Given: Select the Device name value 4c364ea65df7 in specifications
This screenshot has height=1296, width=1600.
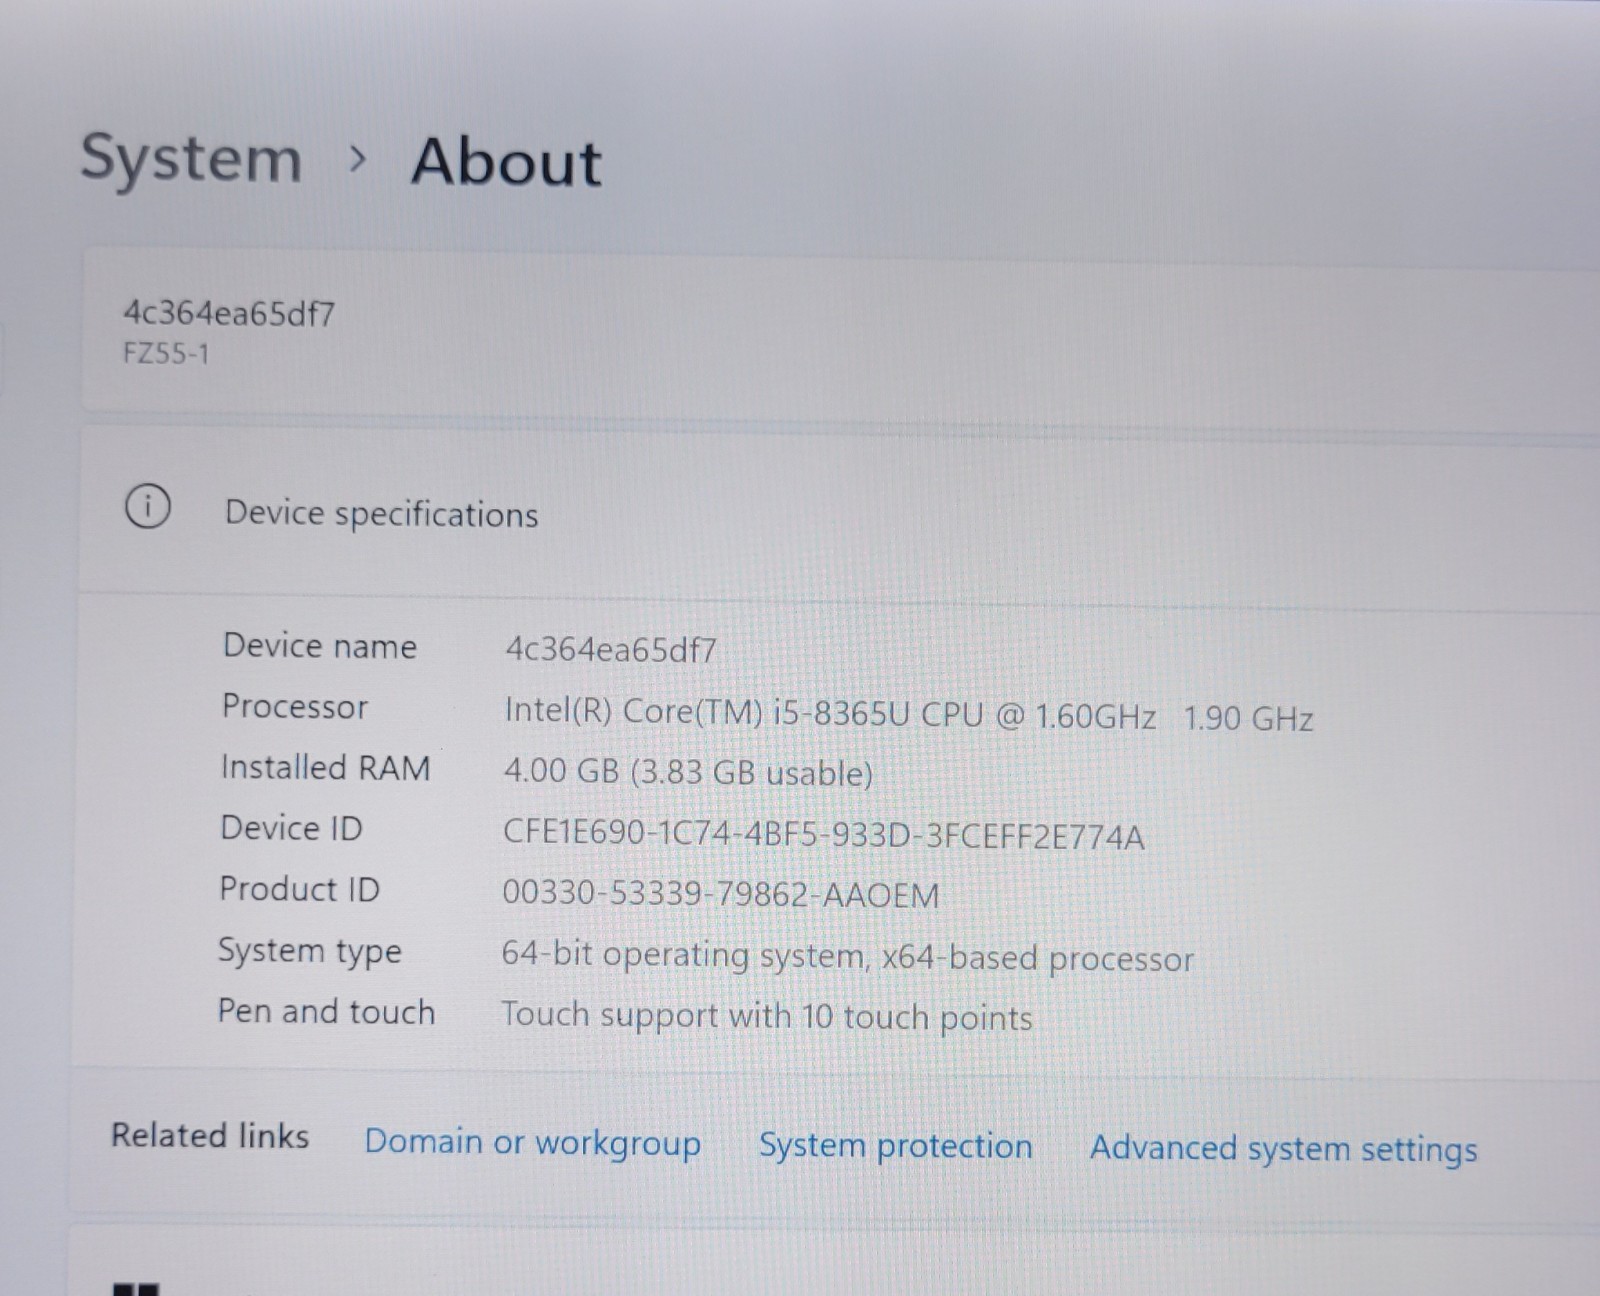Looking at the screenshot, I should [610, 650].
